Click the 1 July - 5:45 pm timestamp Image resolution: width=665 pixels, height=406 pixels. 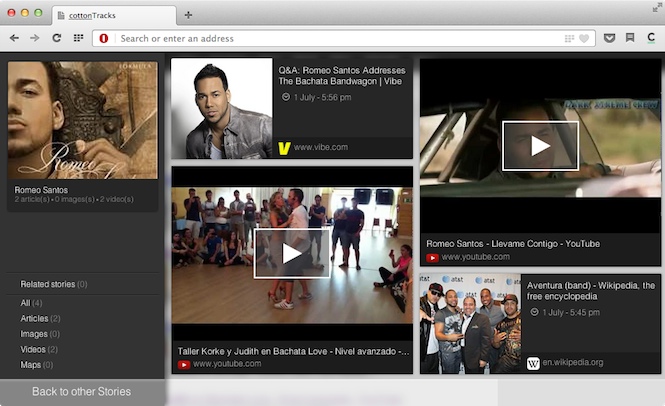coord(571,312)
